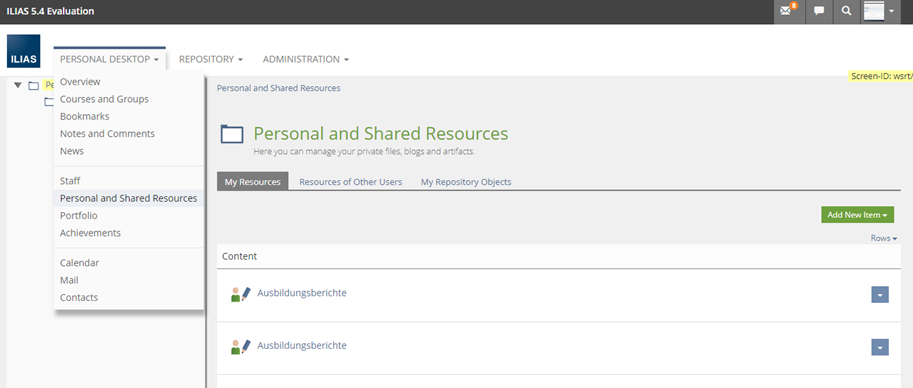Open Bookmarks from the dropdown menu

pos(84,117)
